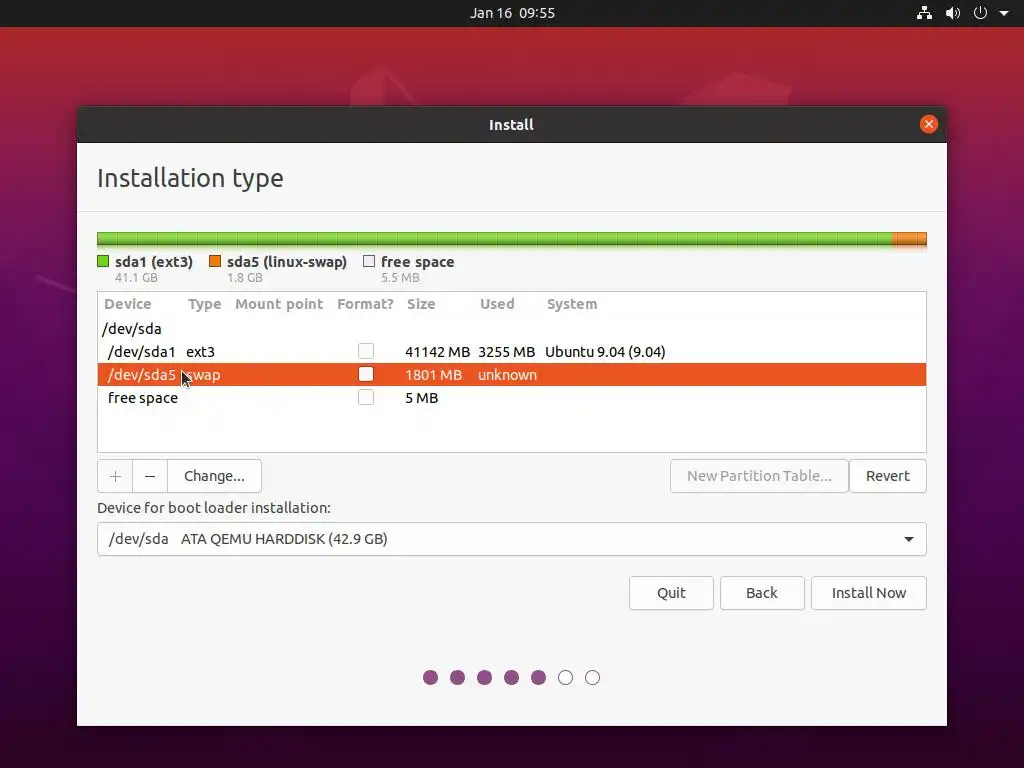Click the free space legend label

click(417, 262)
